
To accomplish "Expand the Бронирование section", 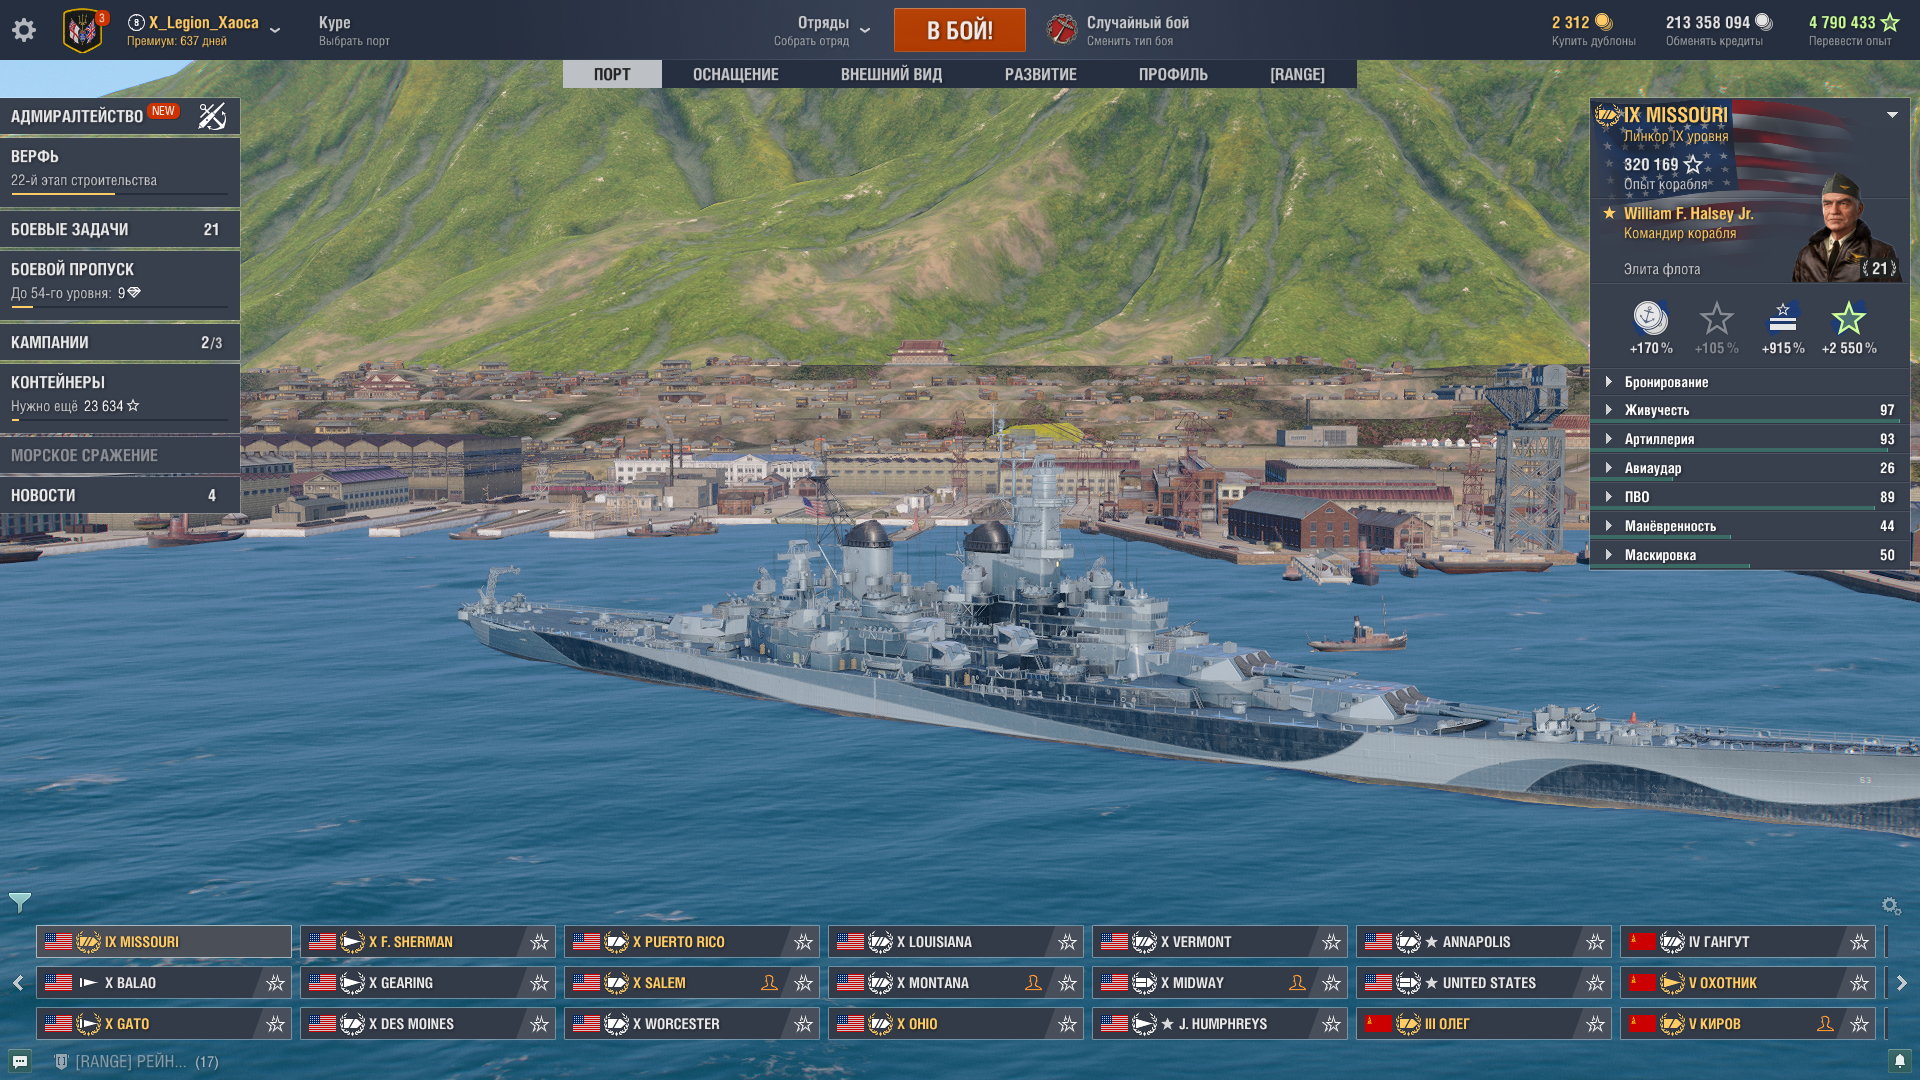I will click(1750, 382).
